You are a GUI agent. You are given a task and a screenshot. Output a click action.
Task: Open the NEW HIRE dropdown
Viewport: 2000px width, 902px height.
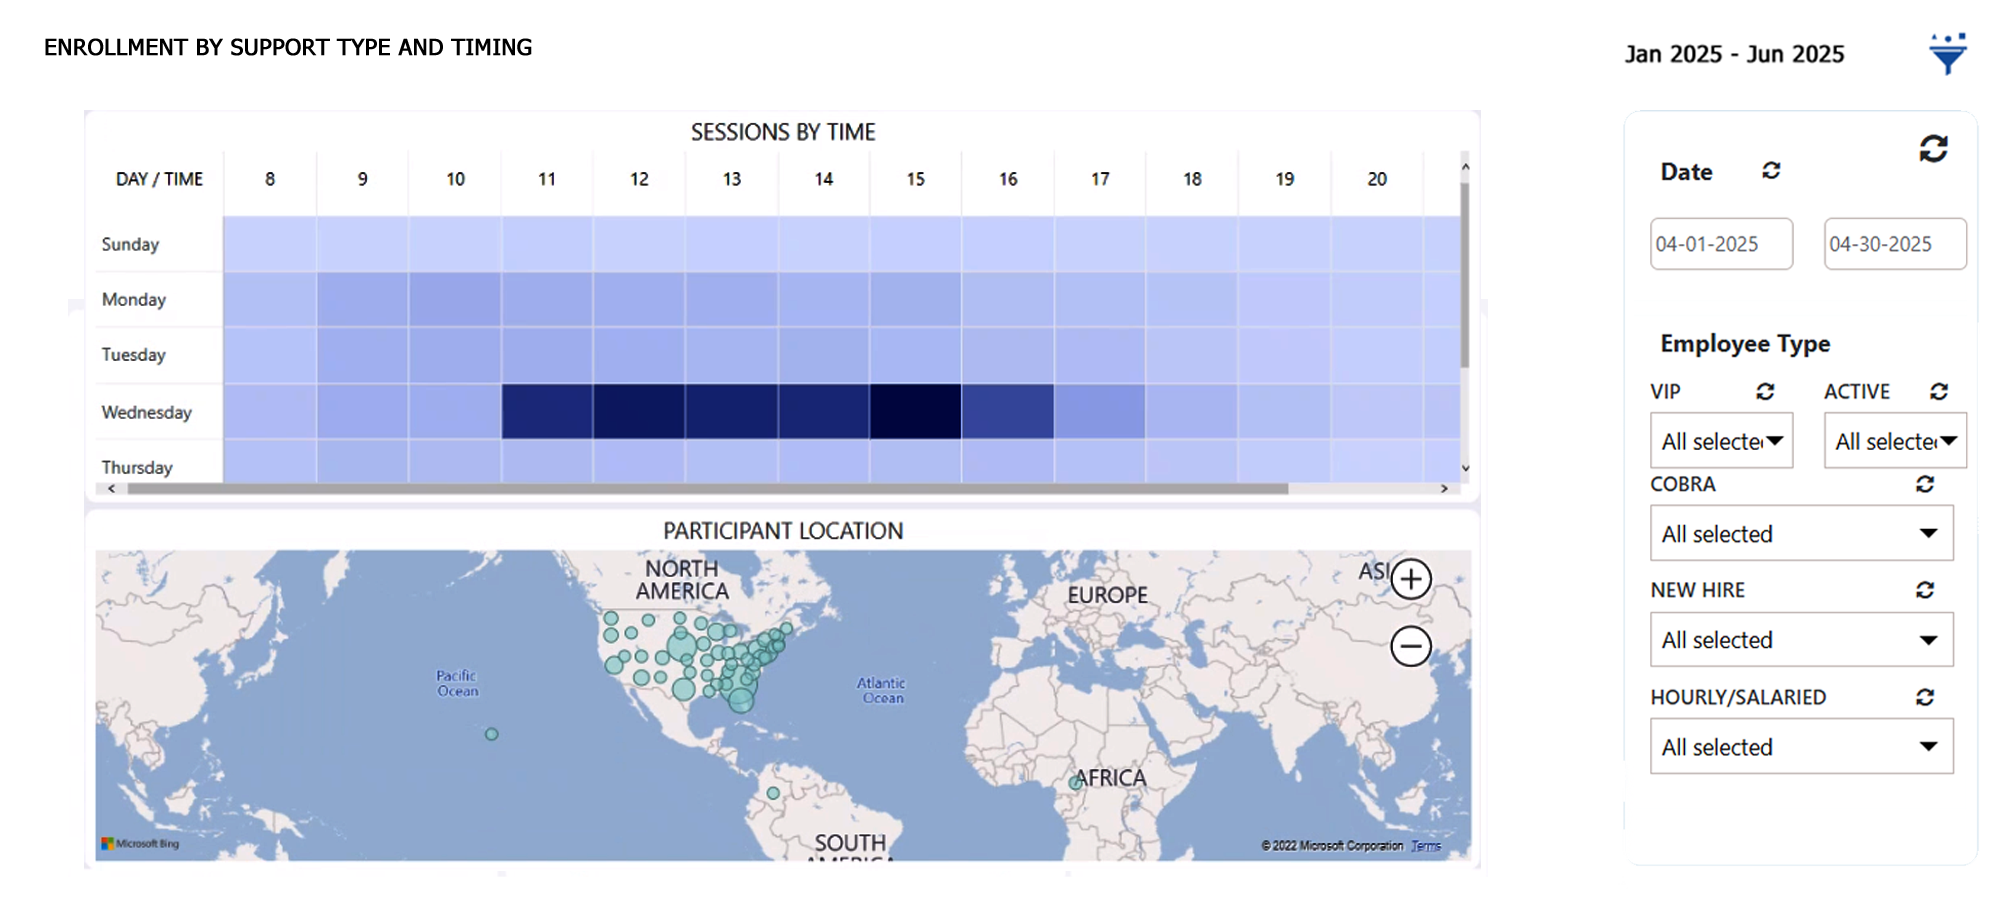coord(1801,640)
